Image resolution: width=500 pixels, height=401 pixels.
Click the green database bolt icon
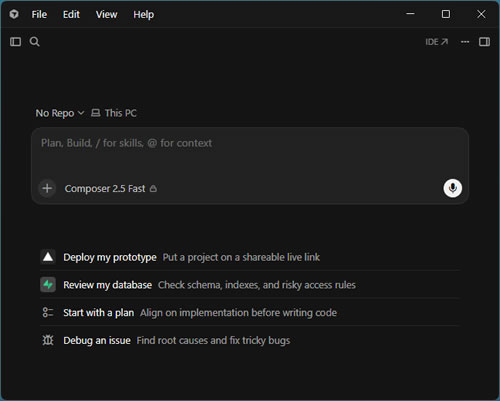[48, 285]
